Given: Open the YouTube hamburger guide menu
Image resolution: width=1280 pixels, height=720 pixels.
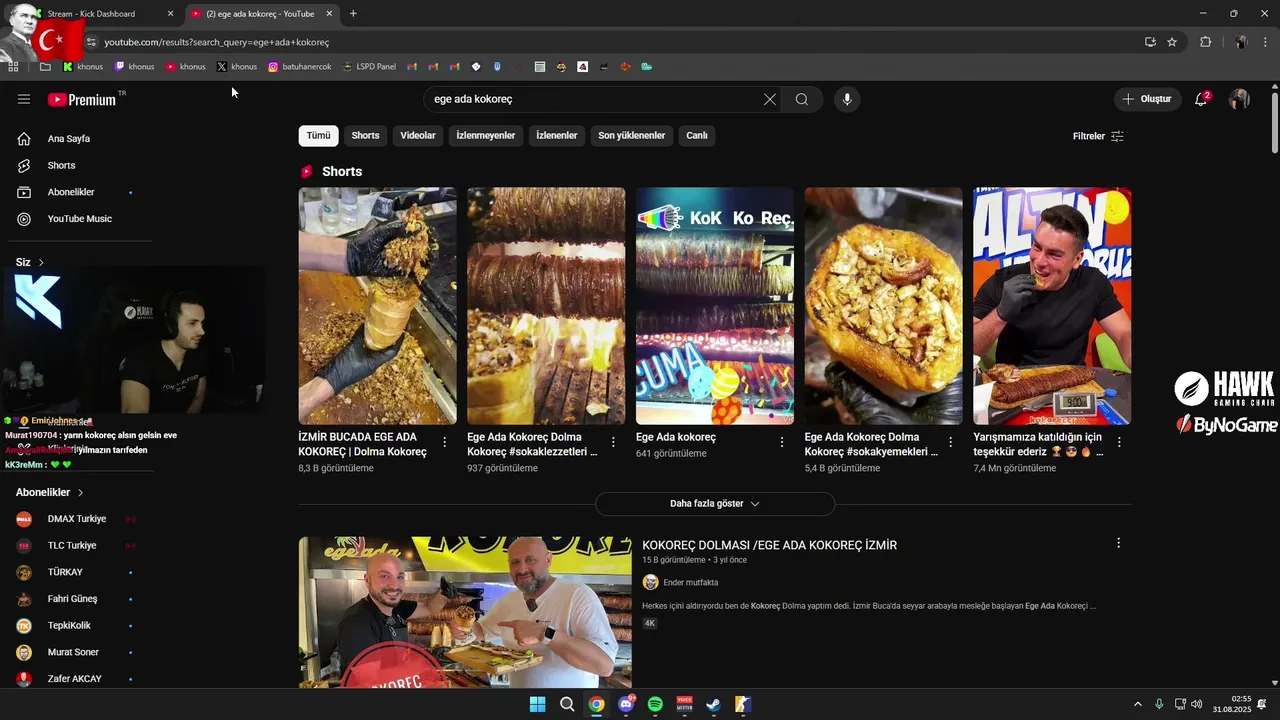Looking at the screenshot, I should point(24,99).
